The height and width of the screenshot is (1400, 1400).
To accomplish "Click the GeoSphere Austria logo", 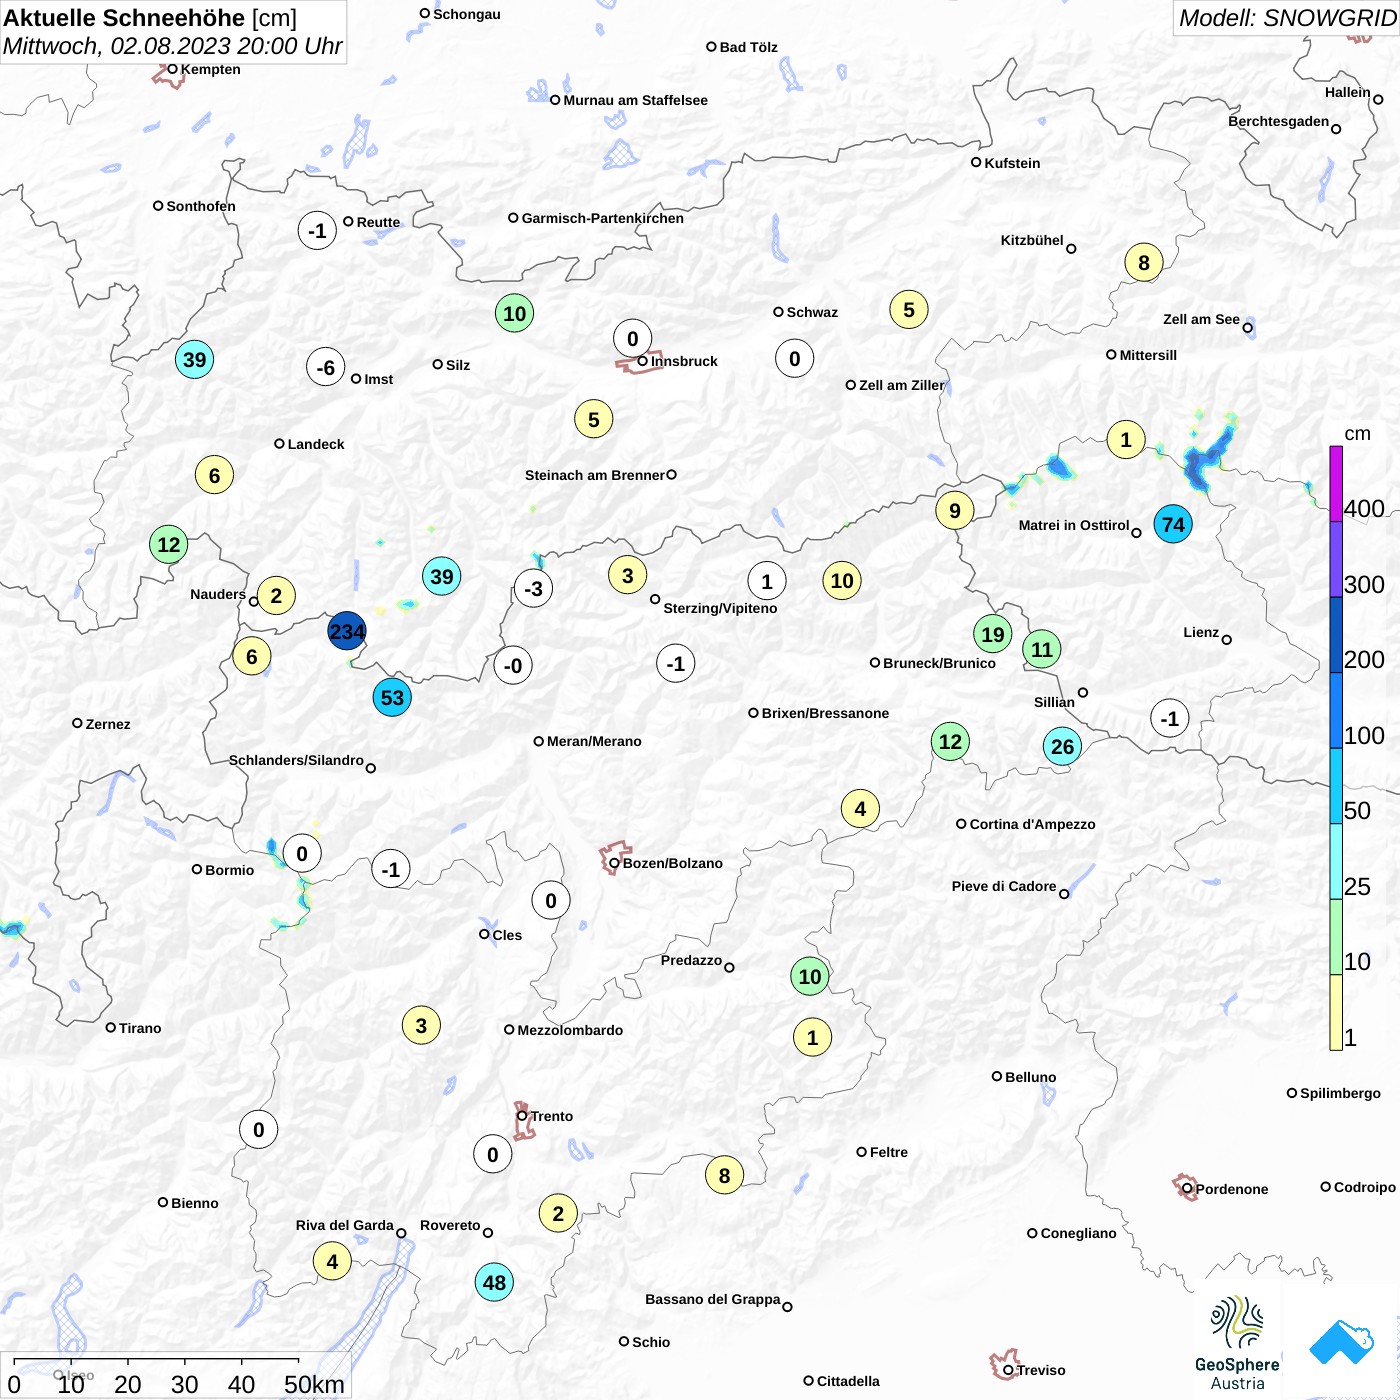I will [x=1237, y=1343].
